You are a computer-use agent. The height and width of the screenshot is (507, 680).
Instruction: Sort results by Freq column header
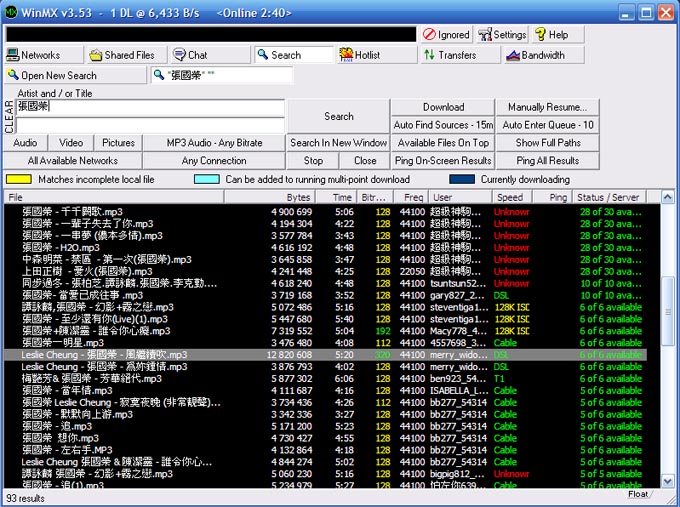pyautogui.click(x=411, y=197)
